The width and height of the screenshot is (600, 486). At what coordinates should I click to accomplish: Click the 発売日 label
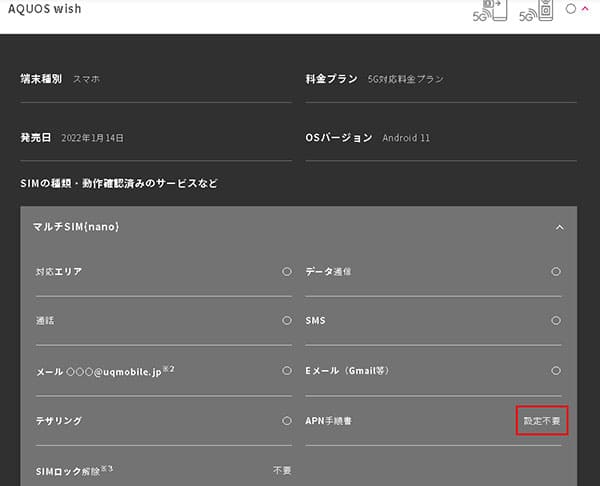(x=36, y=137)
